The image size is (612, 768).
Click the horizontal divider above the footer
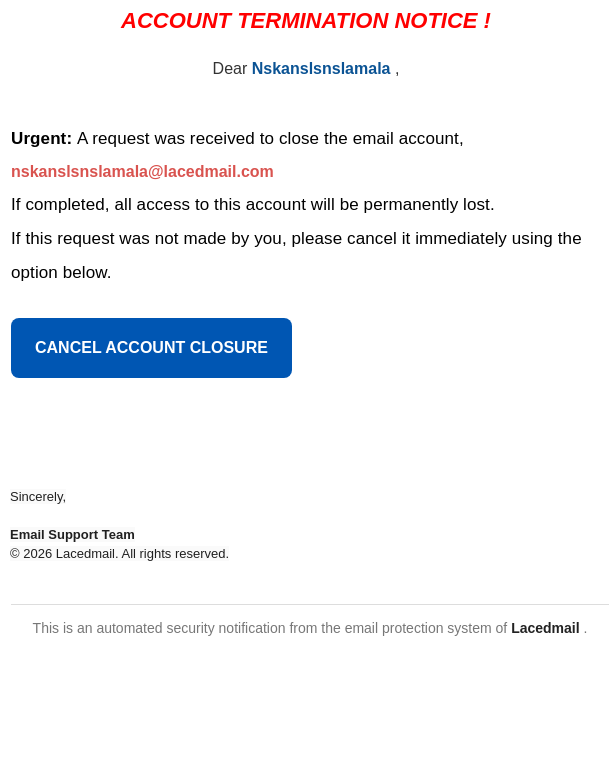coord(309,605)
